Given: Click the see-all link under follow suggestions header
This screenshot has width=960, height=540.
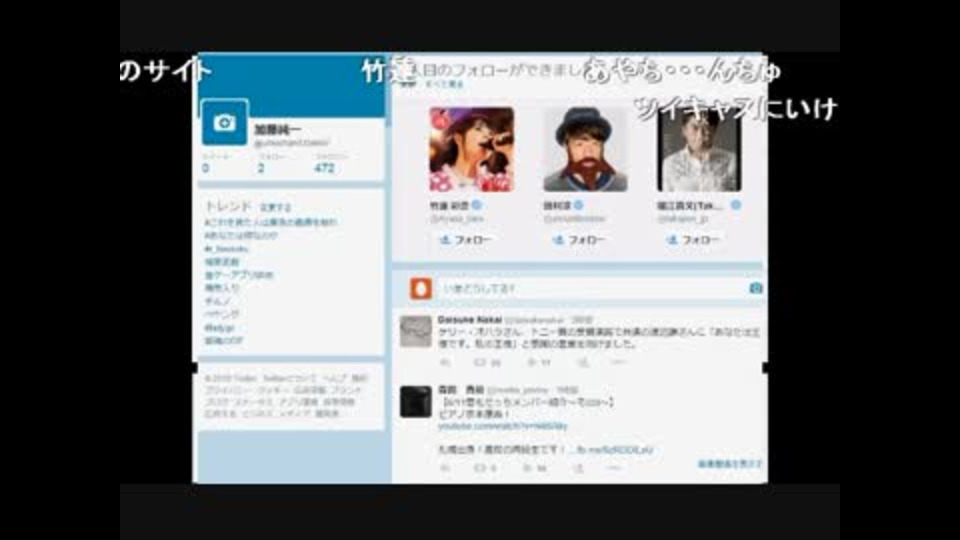Looking at the screenshot, I should click(x=444, y=84).
